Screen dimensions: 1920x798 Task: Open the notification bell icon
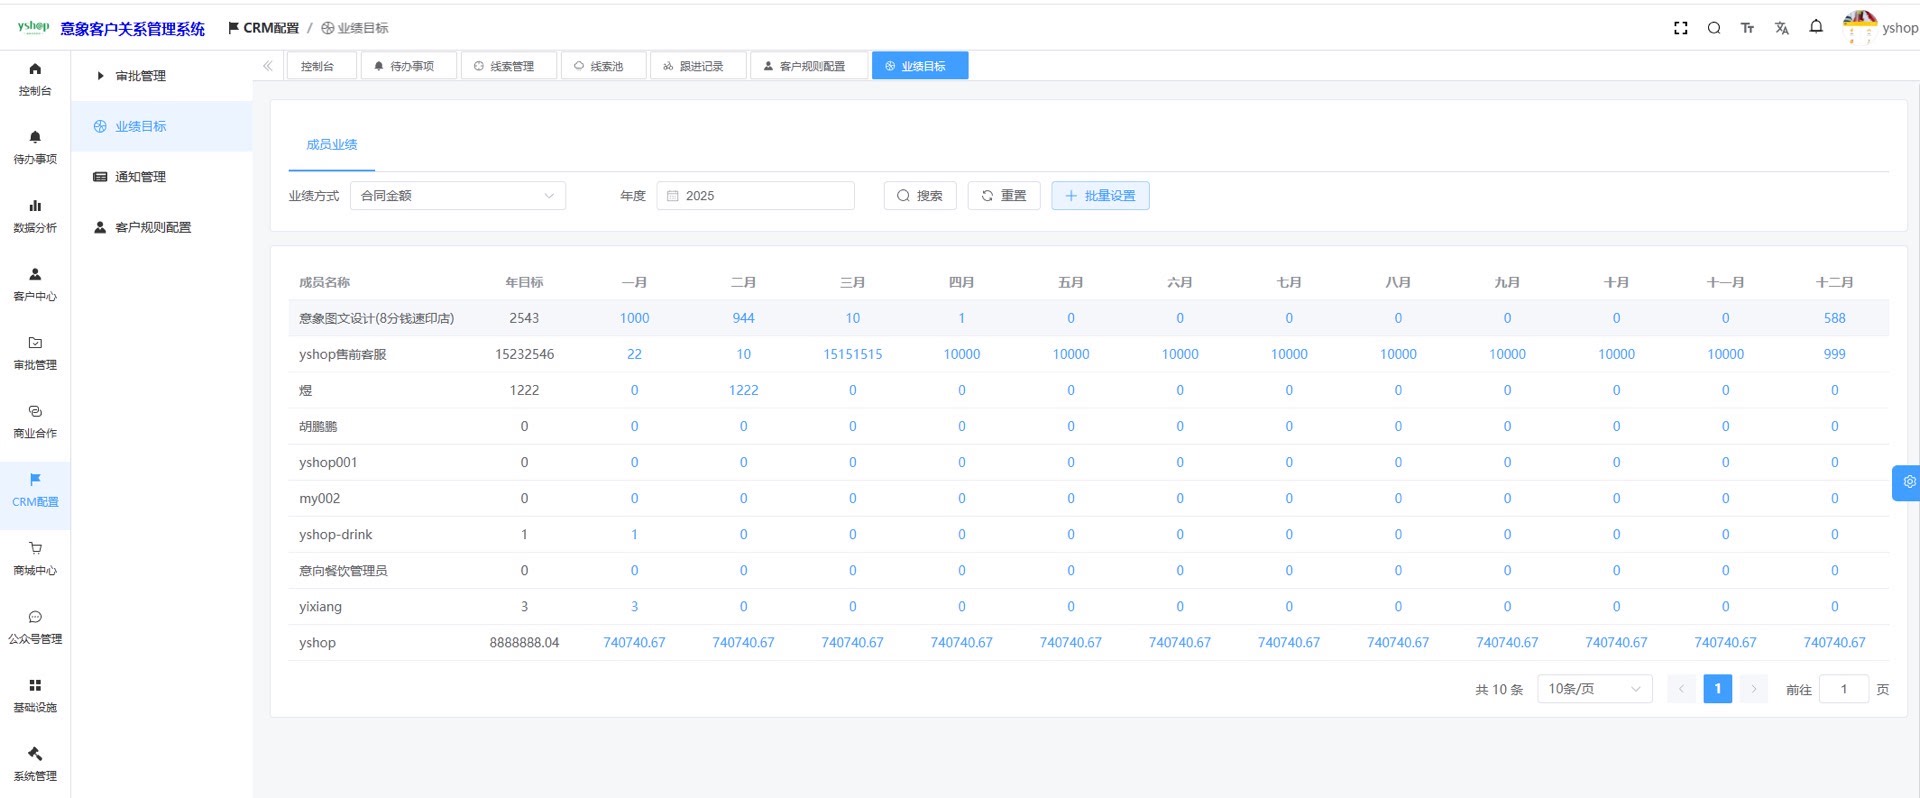point(1816,27)
